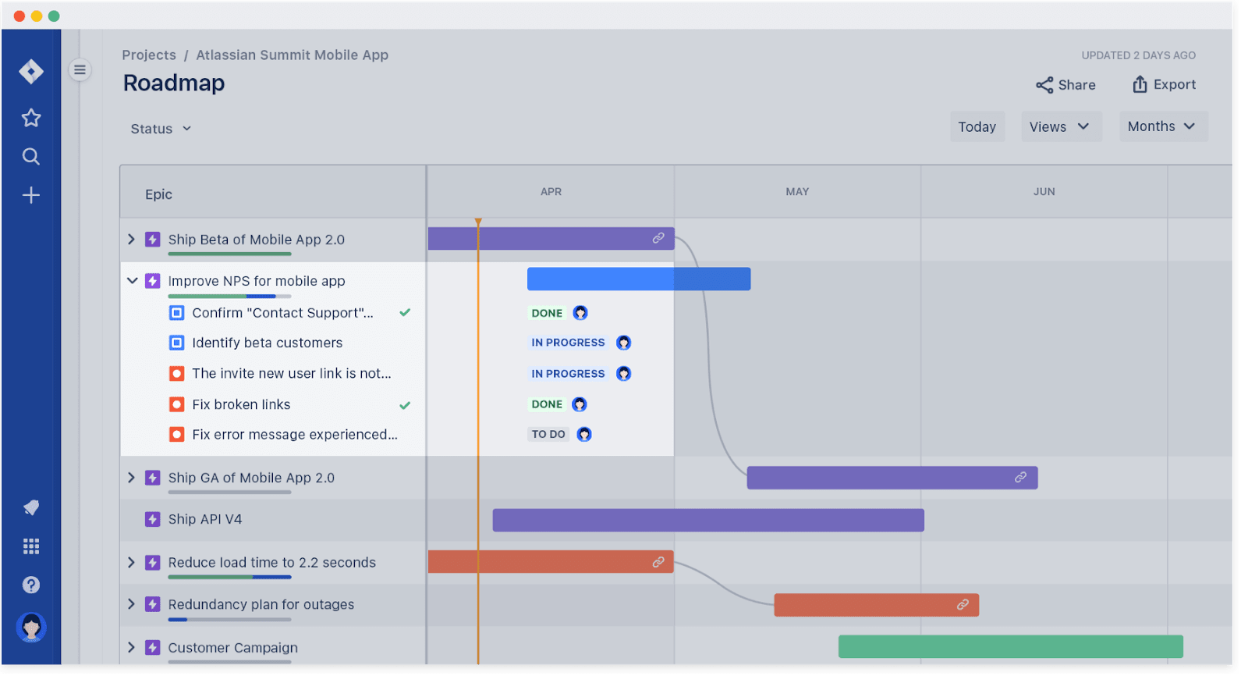The height and width of the screenshot is (674, 1239).
Task: Click the DONE status for Confirm "Contact Support"
Action: pos(547,313)
